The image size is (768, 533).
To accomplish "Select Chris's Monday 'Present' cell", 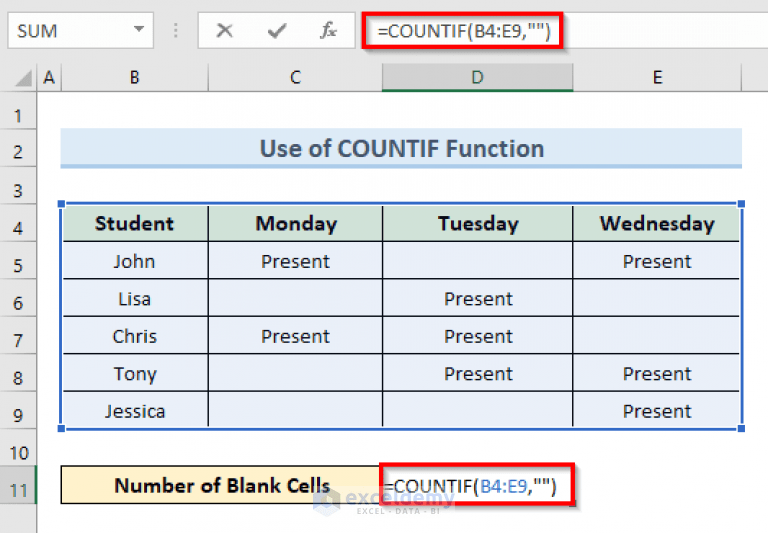I will point(295,336).
